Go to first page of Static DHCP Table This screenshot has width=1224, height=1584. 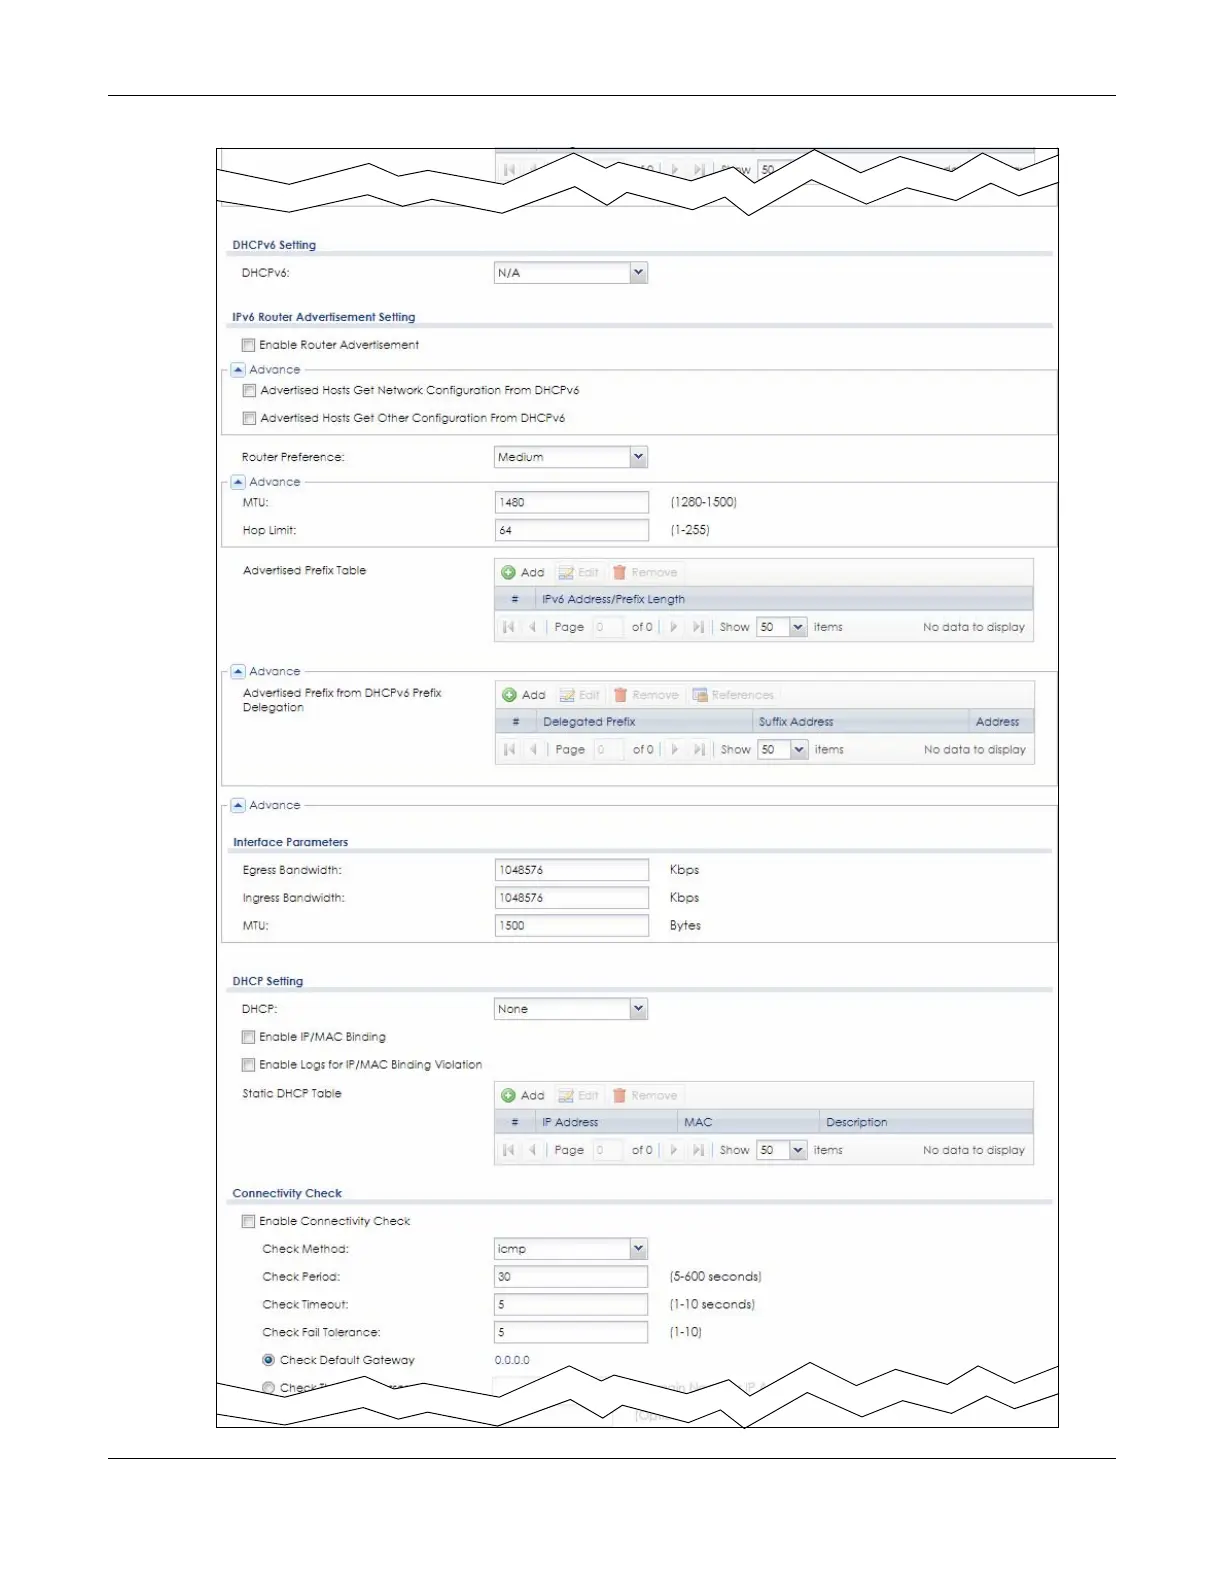point(509,1150)
